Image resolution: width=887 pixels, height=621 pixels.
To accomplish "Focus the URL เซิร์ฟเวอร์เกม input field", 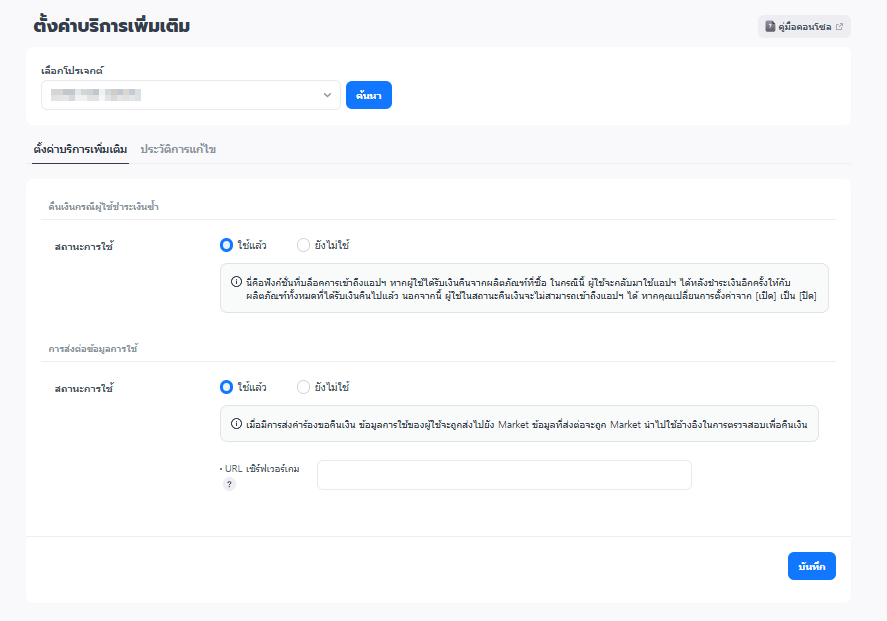I will point(504,475).
